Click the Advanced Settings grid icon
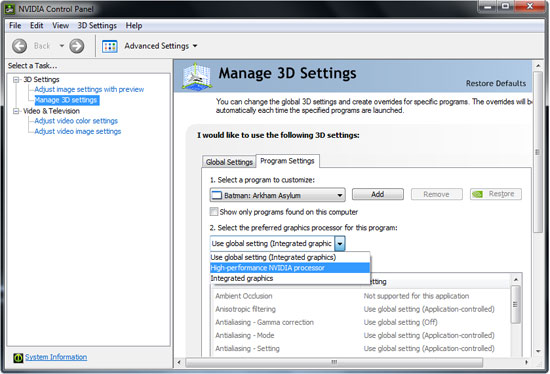This screenshot has height=374, width=550. coord(109,46)
